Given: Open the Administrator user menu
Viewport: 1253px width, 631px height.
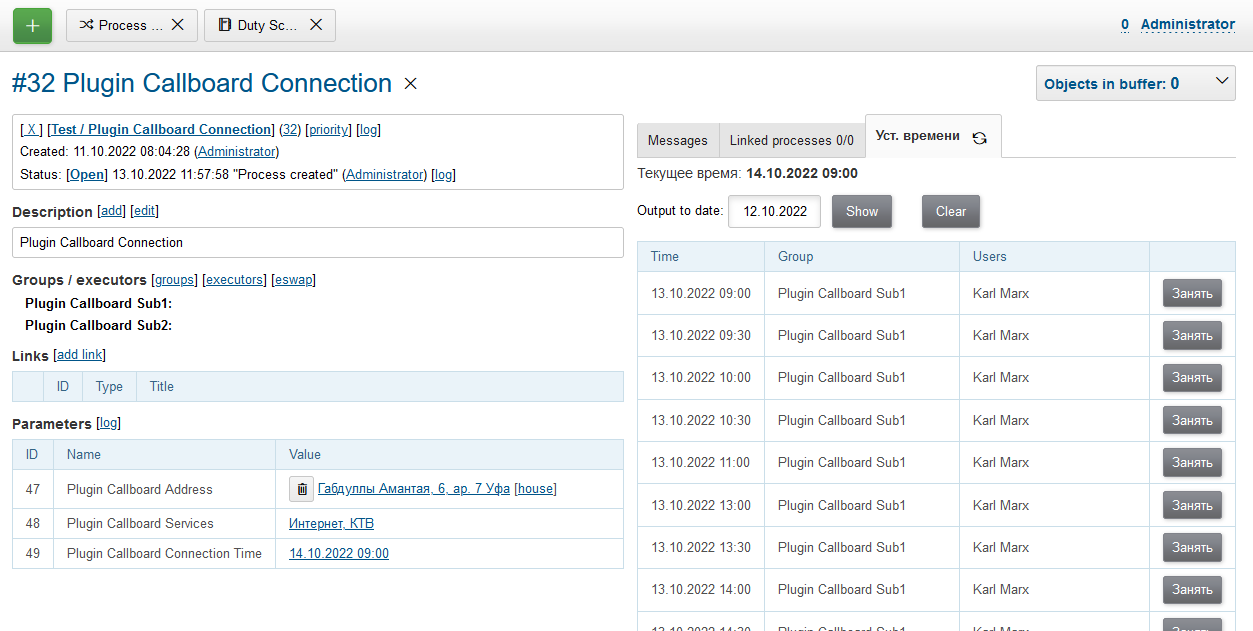Looking at the screenshot, I should (1187, 24).
